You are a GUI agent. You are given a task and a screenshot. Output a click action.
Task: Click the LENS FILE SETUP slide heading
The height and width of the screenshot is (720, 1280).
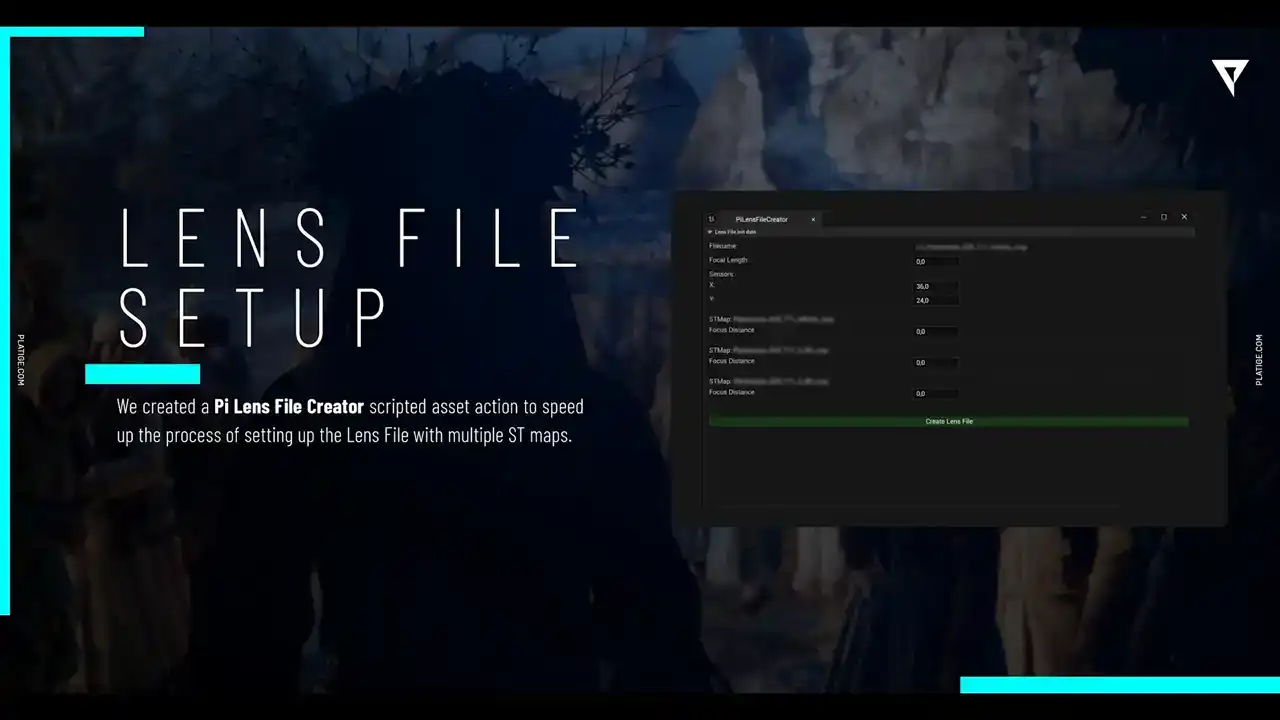coord(350,275)
